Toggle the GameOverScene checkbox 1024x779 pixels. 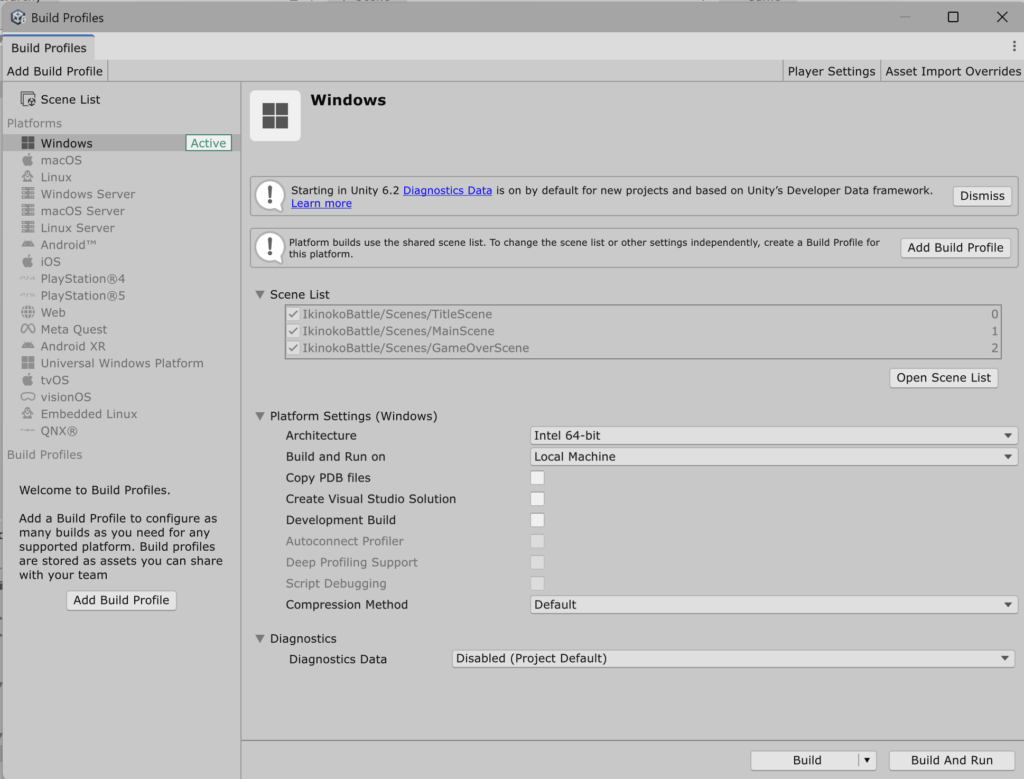[x=293, y=348]
